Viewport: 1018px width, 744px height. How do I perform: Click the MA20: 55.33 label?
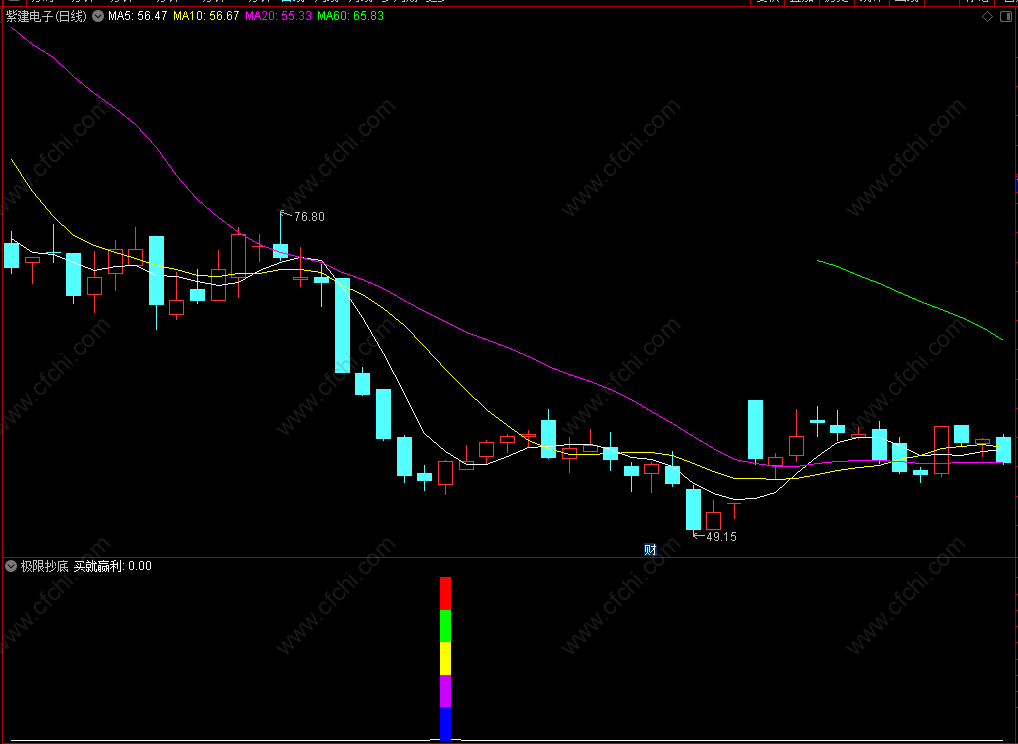[x=279, y=16]
